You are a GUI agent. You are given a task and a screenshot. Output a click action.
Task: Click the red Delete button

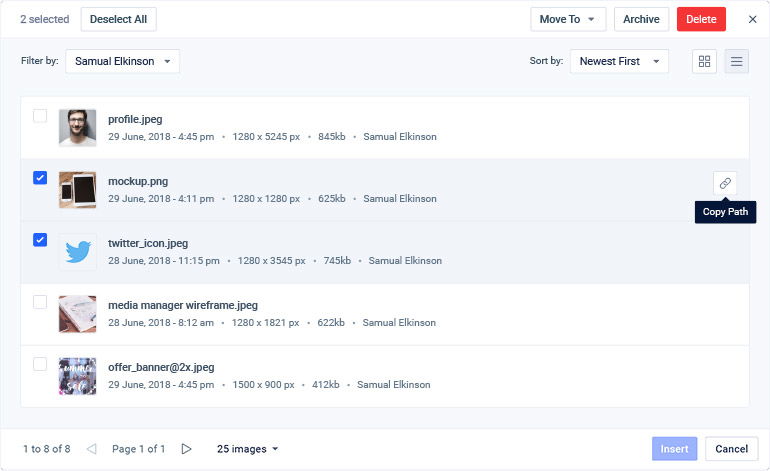tap(701, 19)
